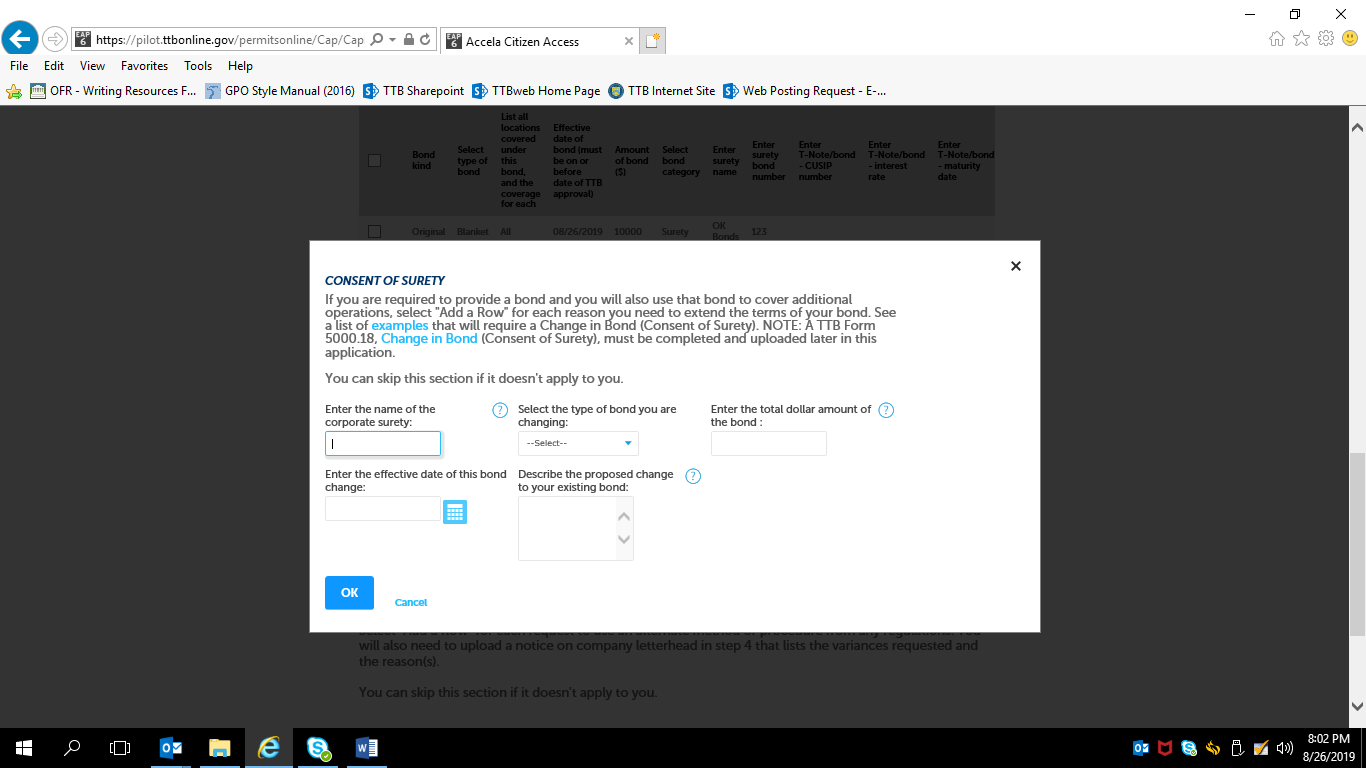Viewport: 1366px width, 768px height.
Task: Open Task View on the taskbar
Action: click(120, 748)
